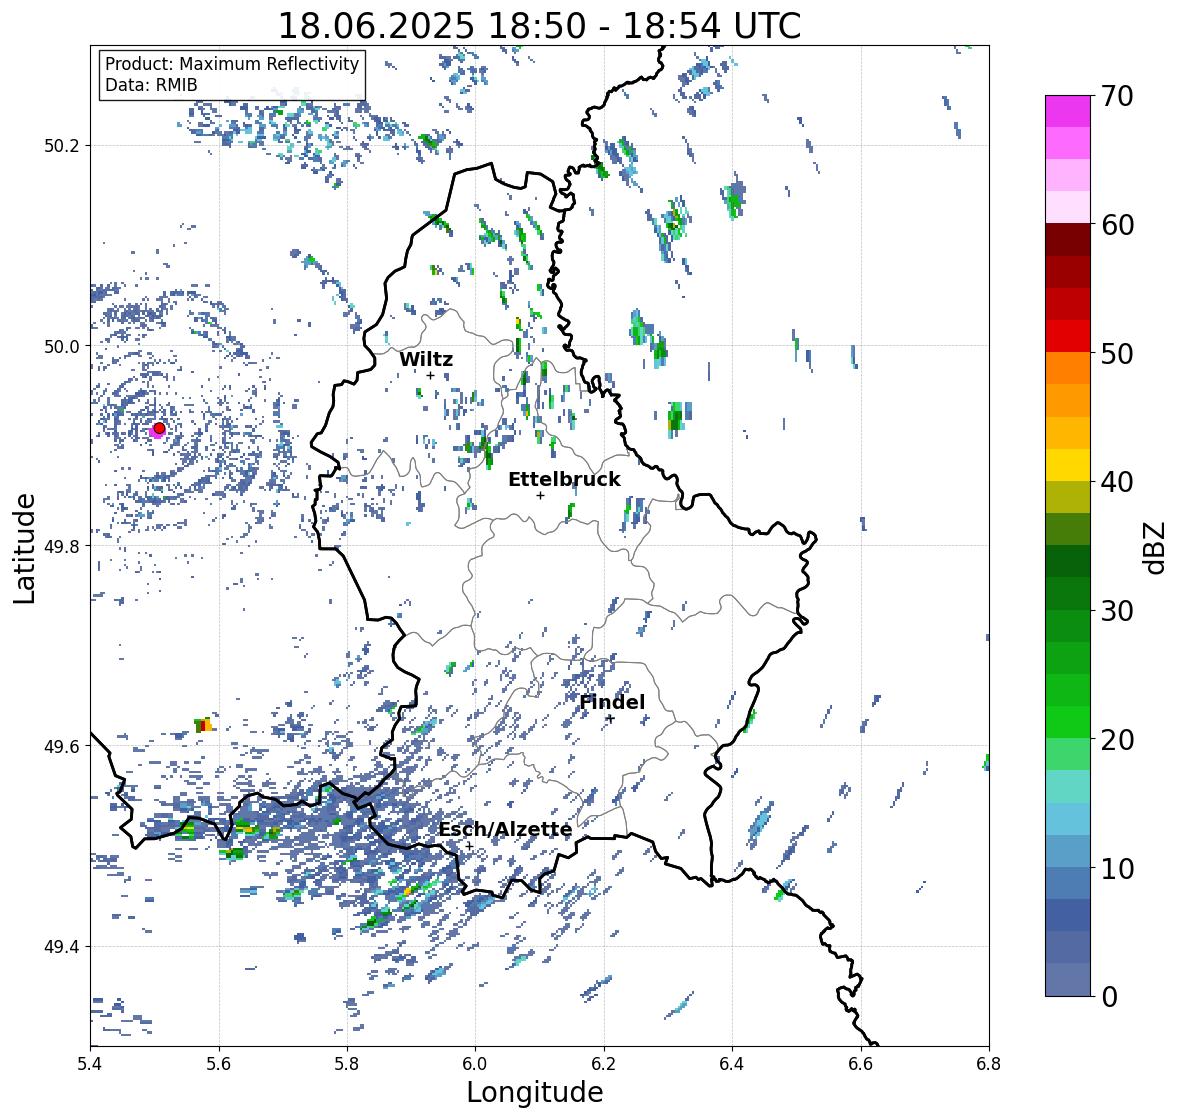
Task: Click the colorbar tick label 30
Action: pyautogui.click(x=1117, y=611)
